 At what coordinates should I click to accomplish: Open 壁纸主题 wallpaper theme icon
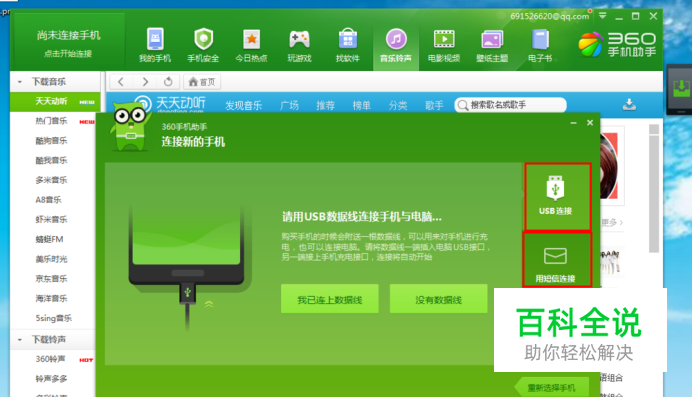[x=492, y=45]
